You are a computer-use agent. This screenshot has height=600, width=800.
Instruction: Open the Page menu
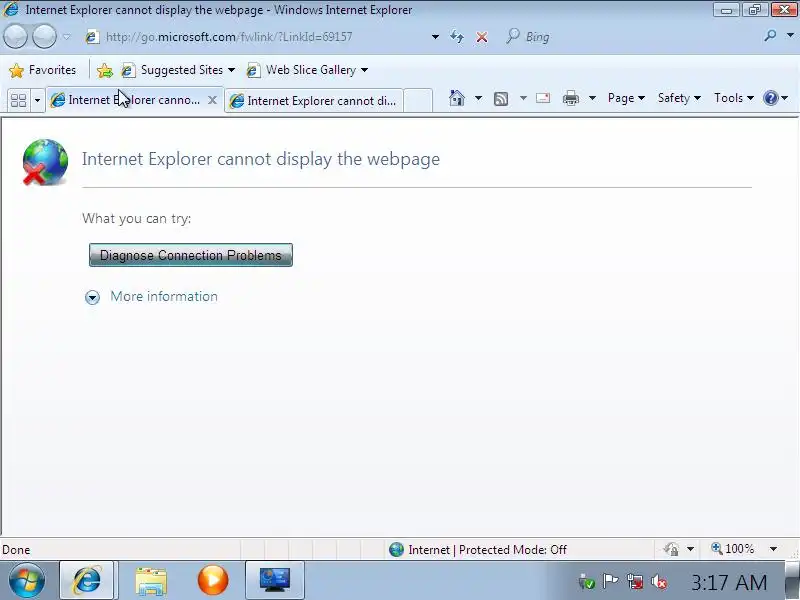[x=626, y=98]
